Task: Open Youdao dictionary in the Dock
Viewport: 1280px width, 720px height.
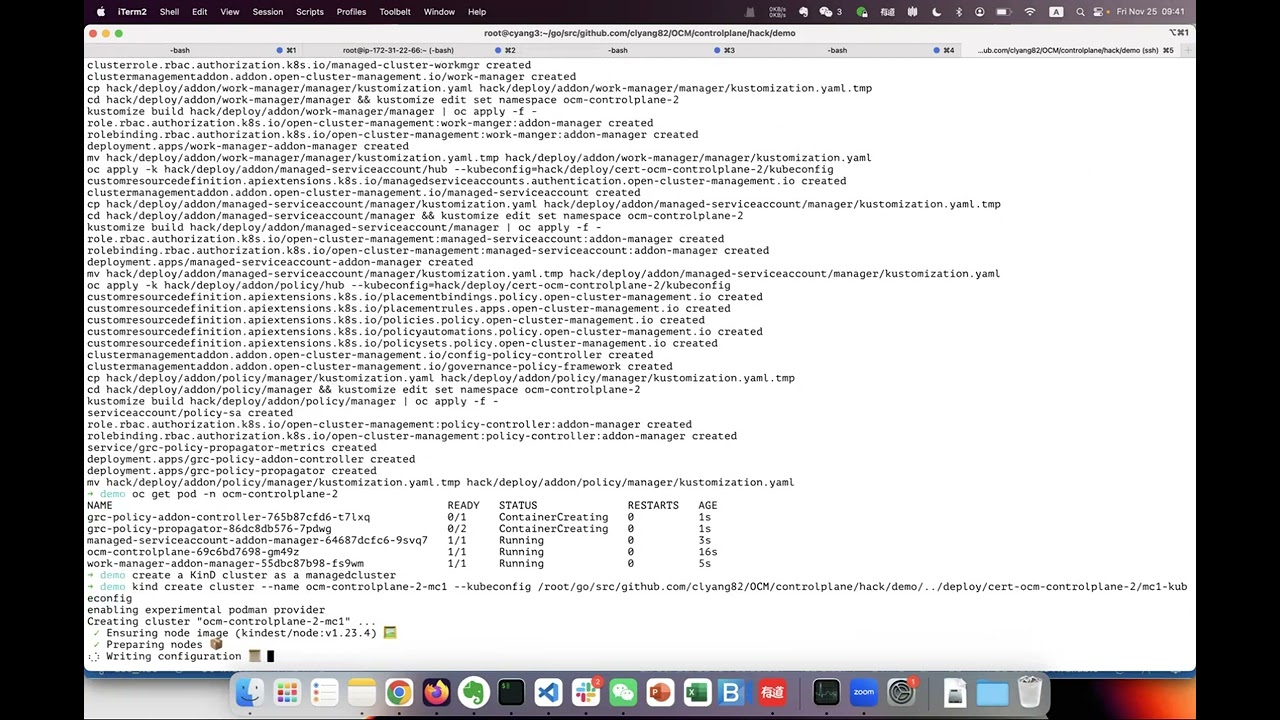Action: (772, 692)
